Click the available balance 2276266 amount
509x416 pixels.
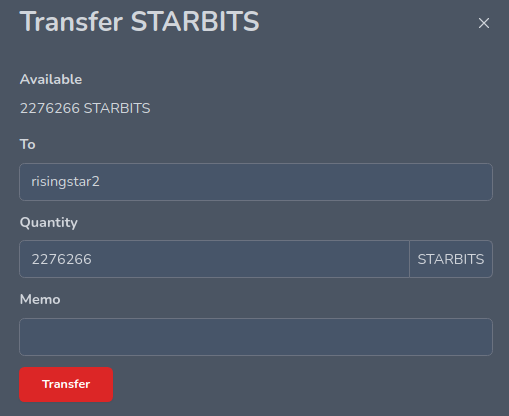point(50,108)
